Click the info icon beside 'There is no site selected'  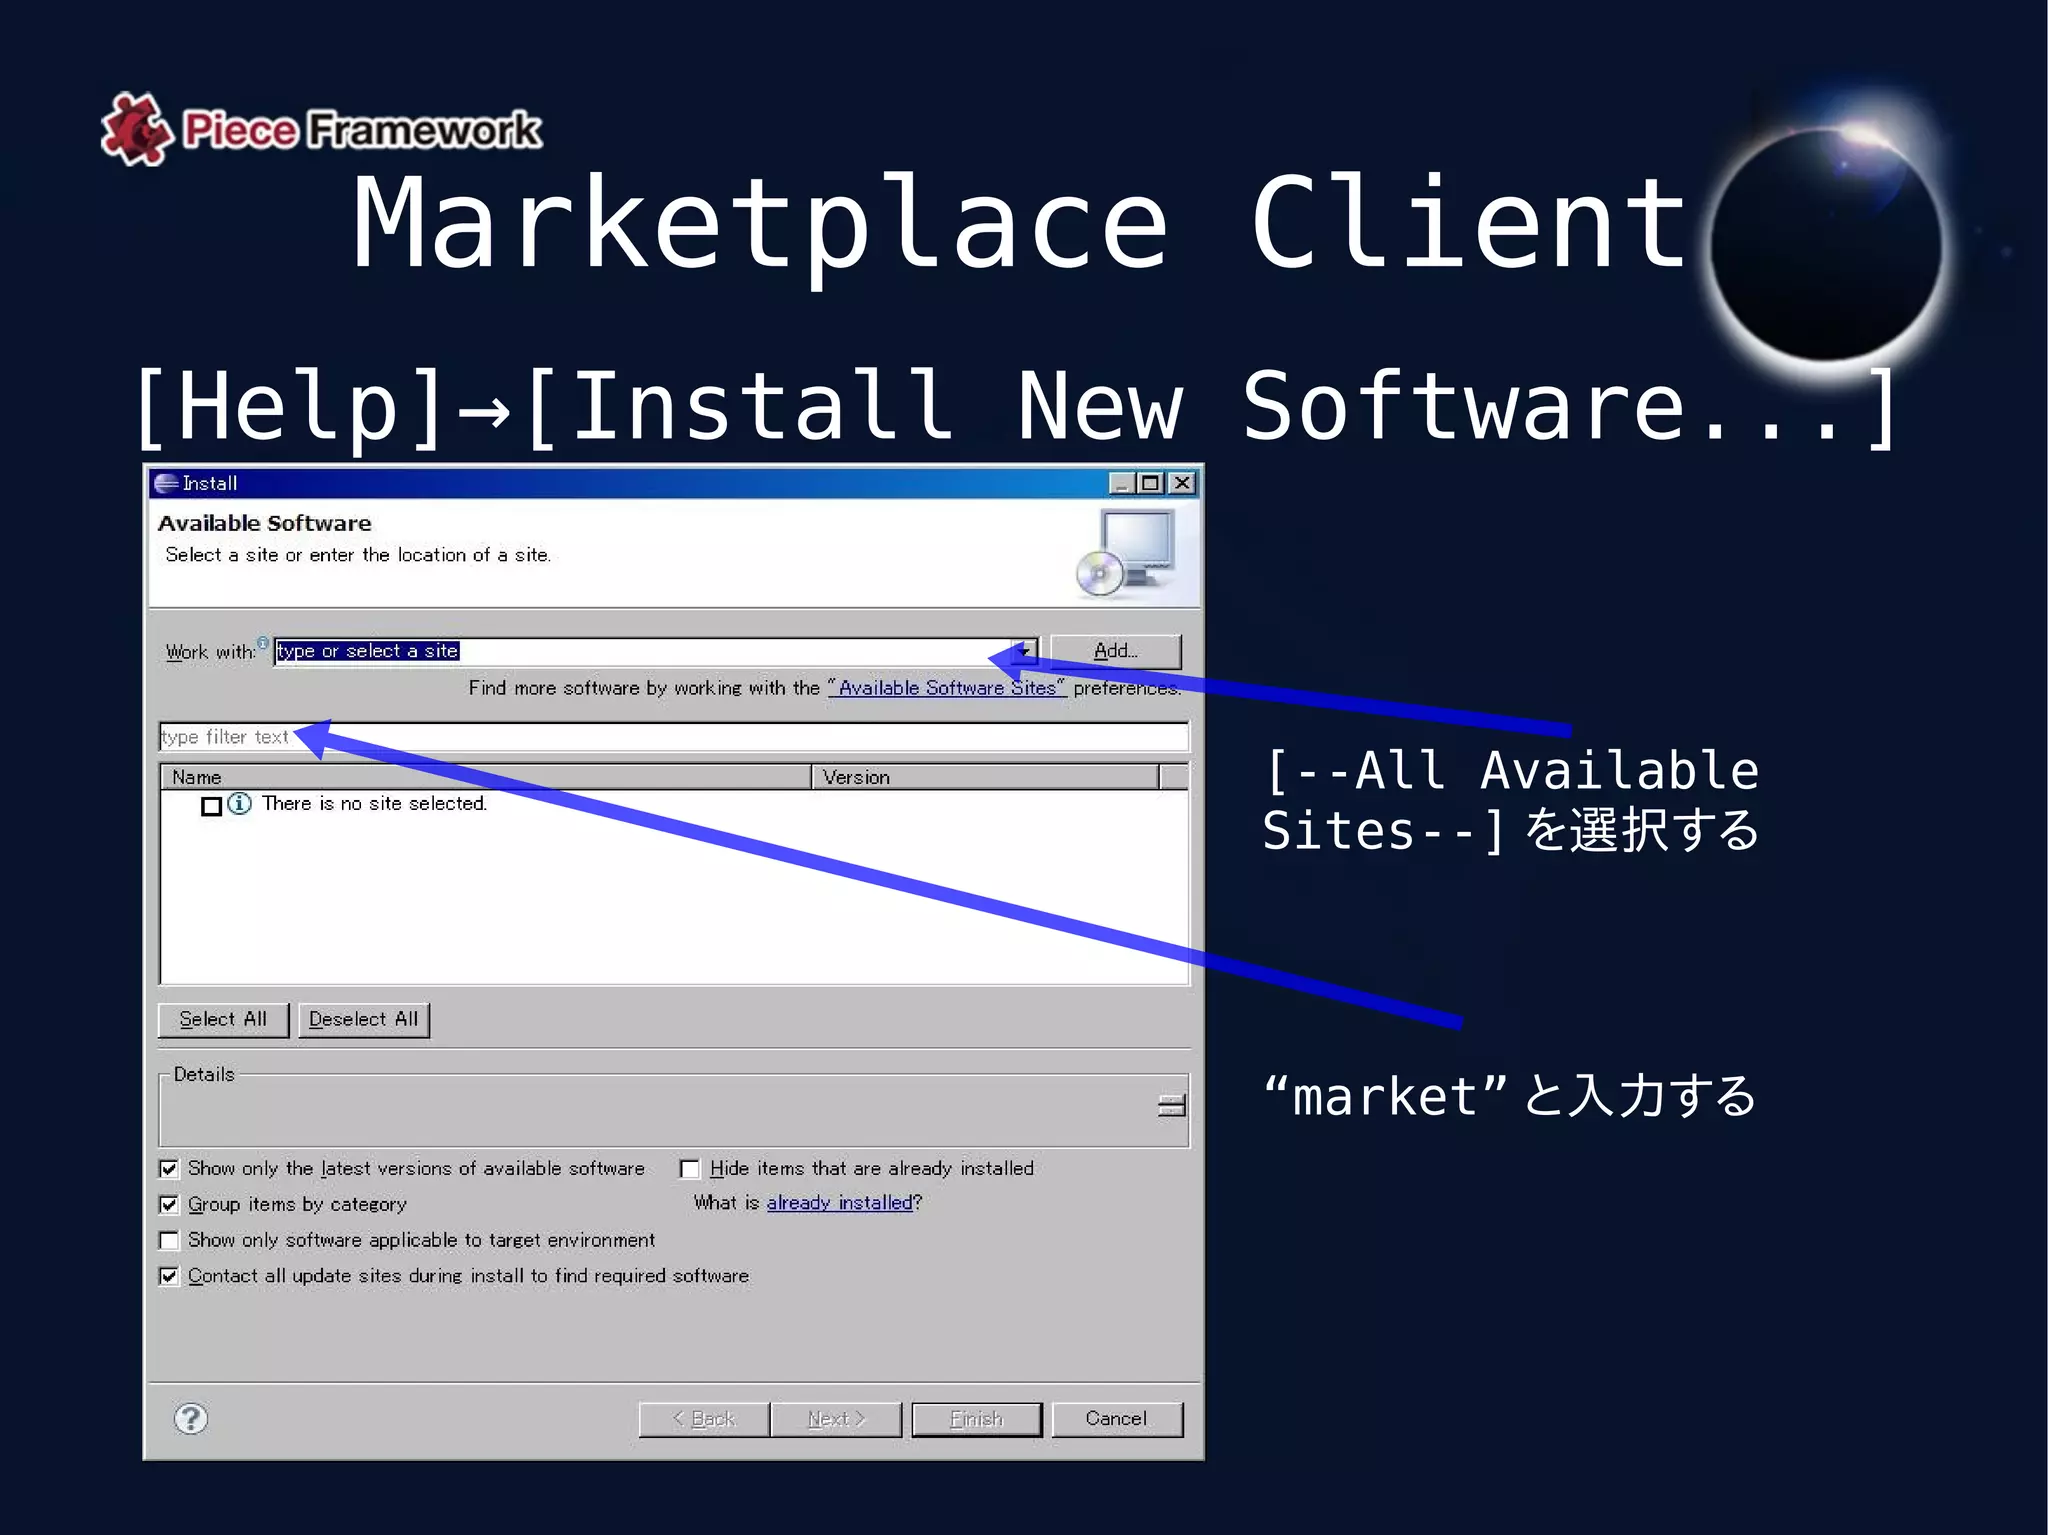click(239, 804)
